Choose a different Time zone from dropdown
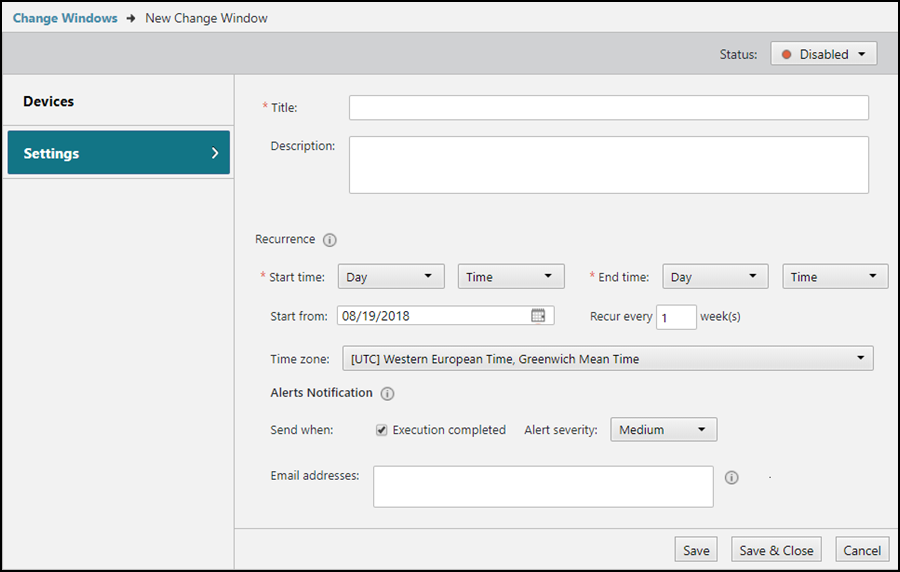This screenshot has height=572, width=900. pyautogui.click(x=607, y=359)
